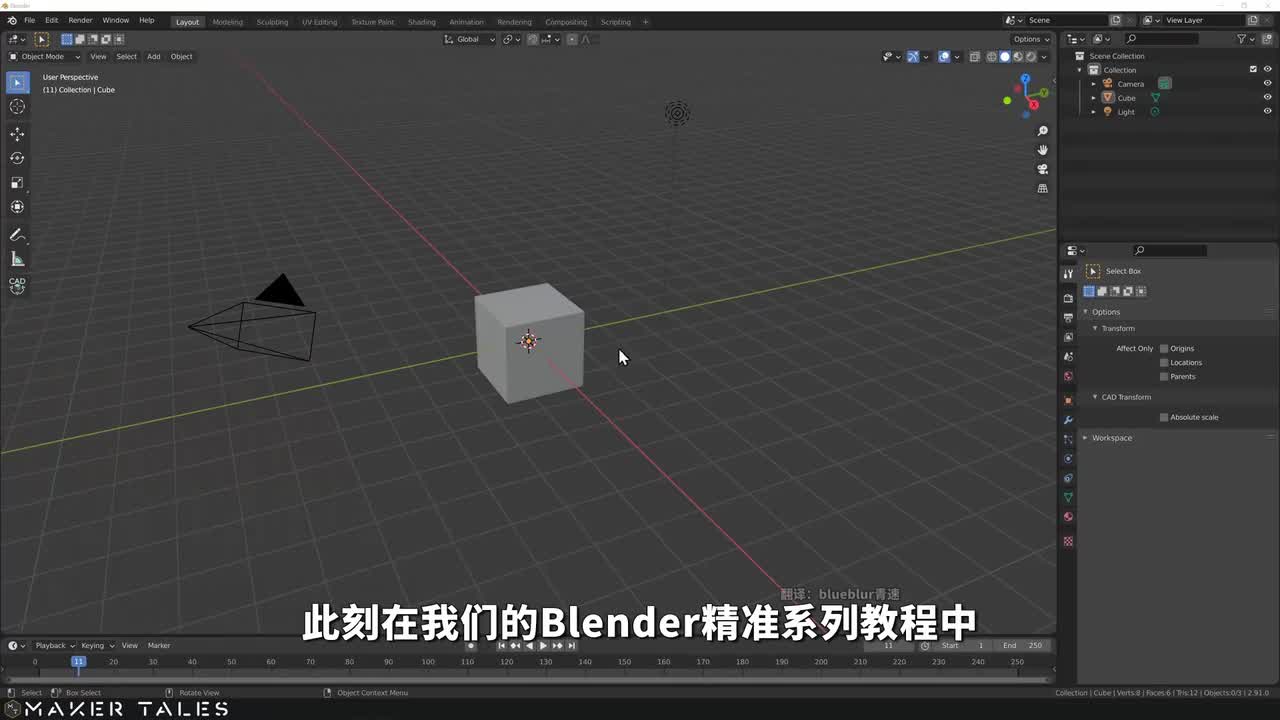Select the Measure tool
The width and height of the screenshot is (1280, 720).
click(x=17, y=260)
